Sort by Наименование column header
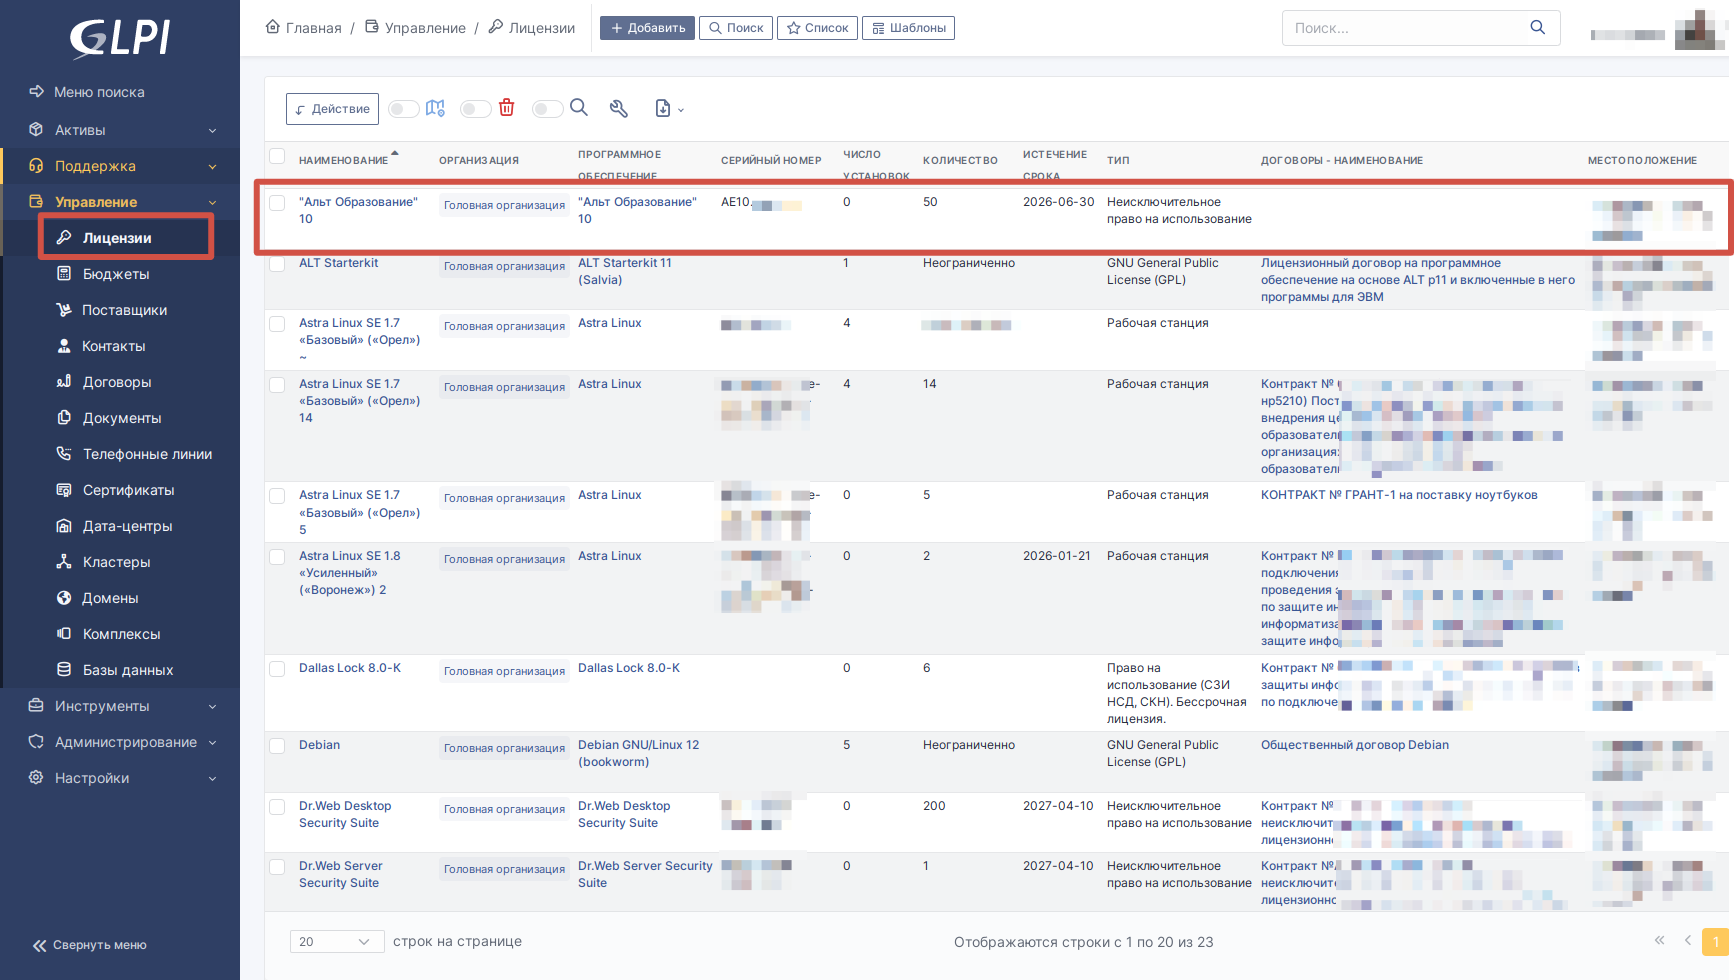This screenshot has height=980, width=1734. click(343, 160)
